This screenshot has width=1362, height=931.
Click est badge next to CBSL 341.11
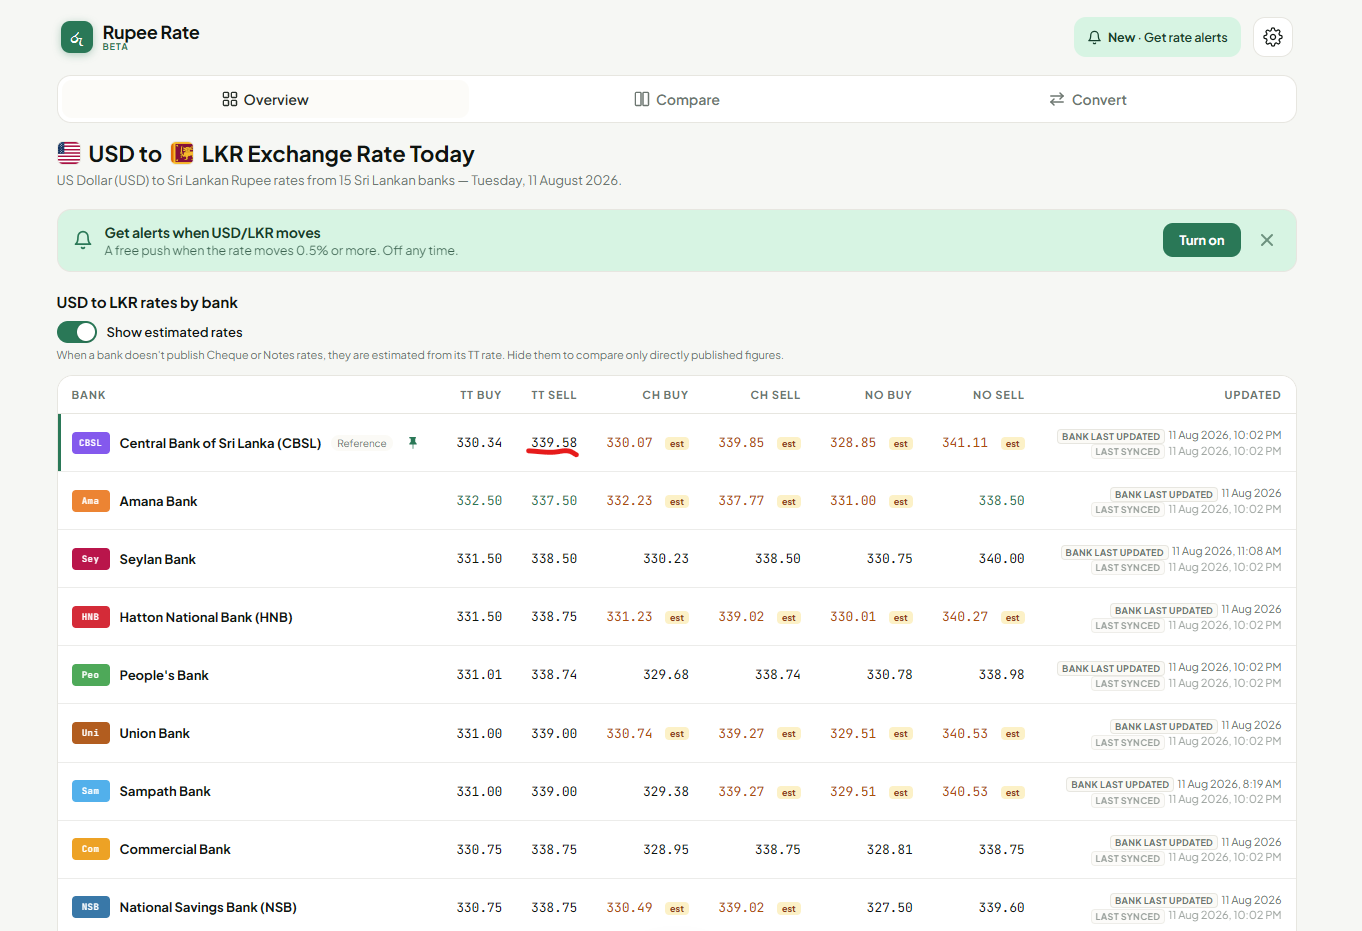pos(1013,444)
